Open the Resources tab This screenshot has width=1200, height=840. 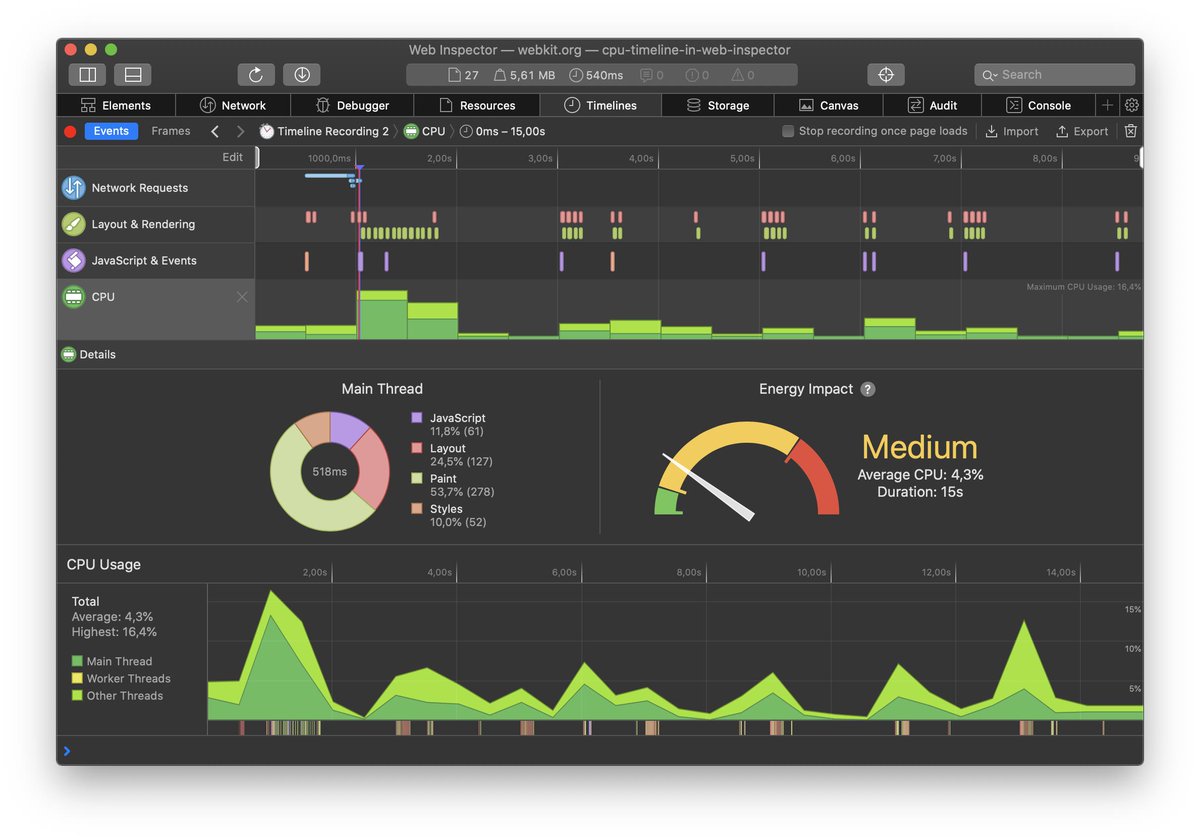(477, 105)
